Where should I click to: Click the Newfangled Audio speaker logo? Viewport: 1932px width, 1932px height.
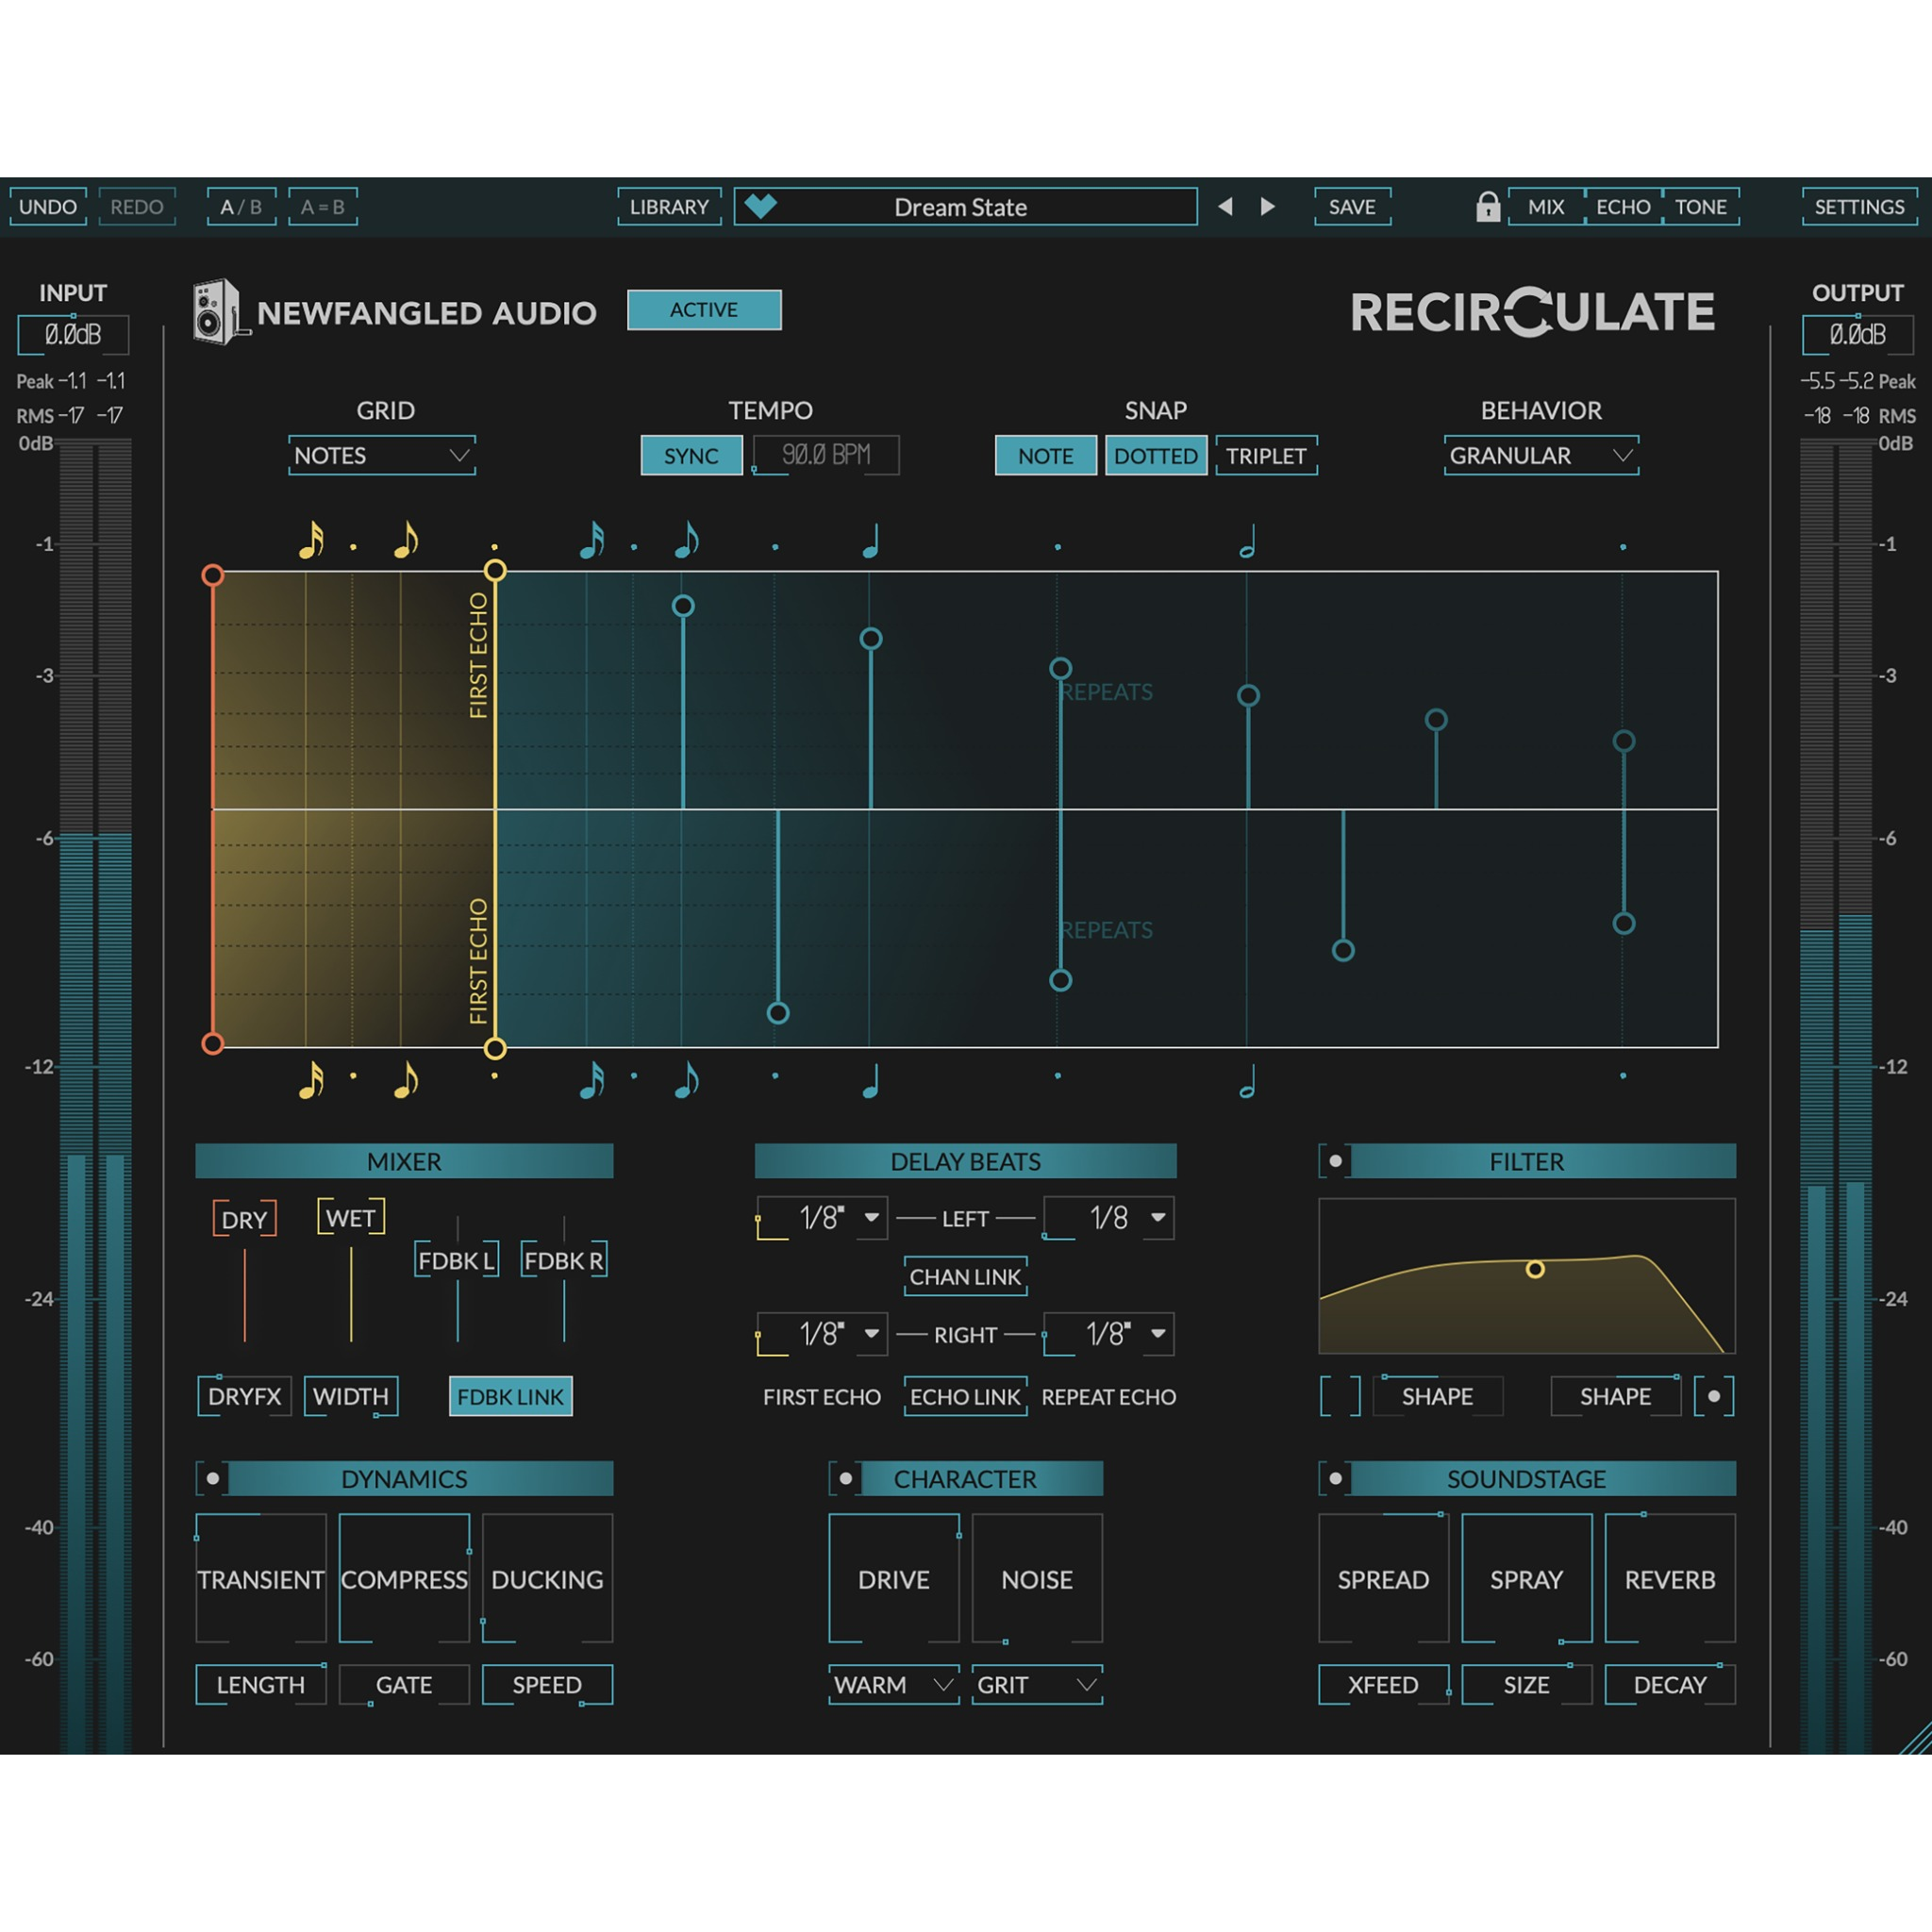218,312
